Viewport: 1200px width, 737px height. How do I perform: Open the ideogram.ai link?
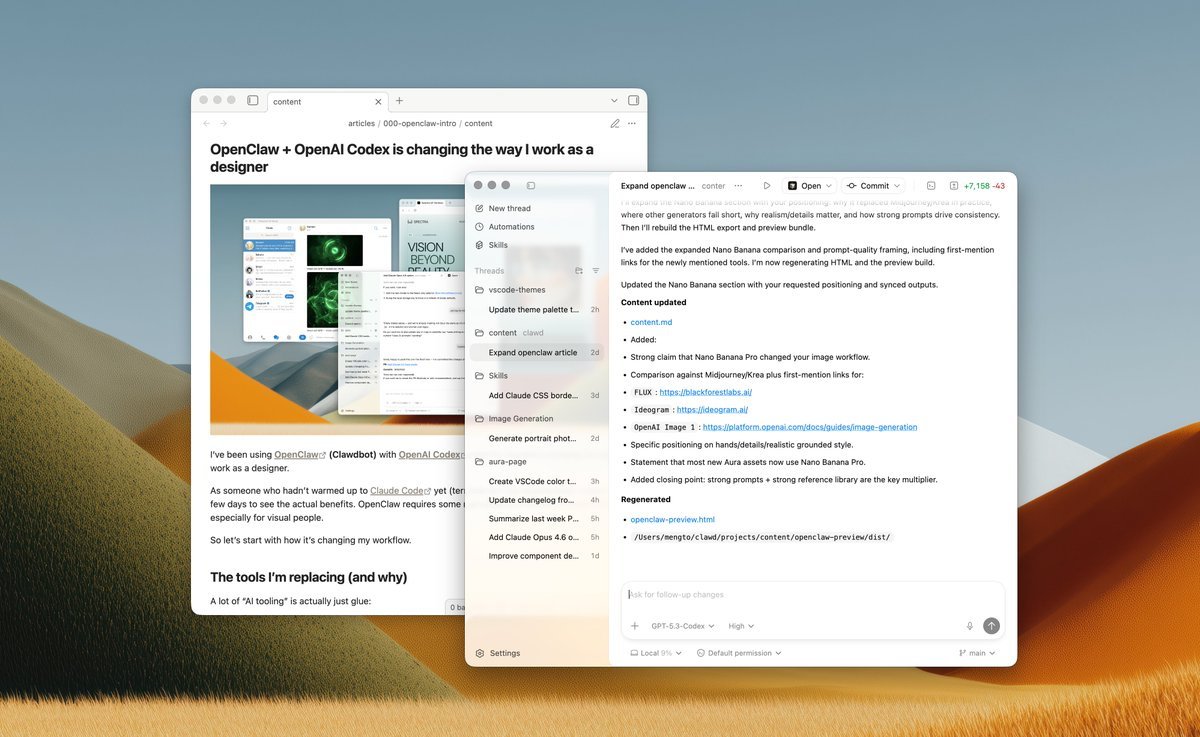712,410
